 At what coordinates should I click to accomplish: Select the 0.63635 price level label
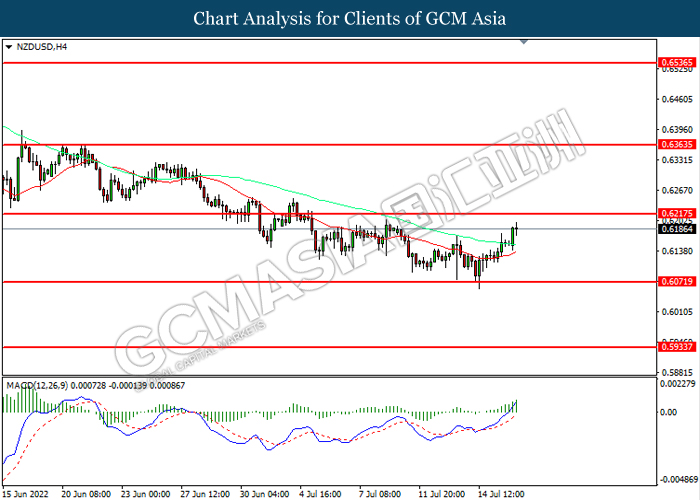[677, 145]
